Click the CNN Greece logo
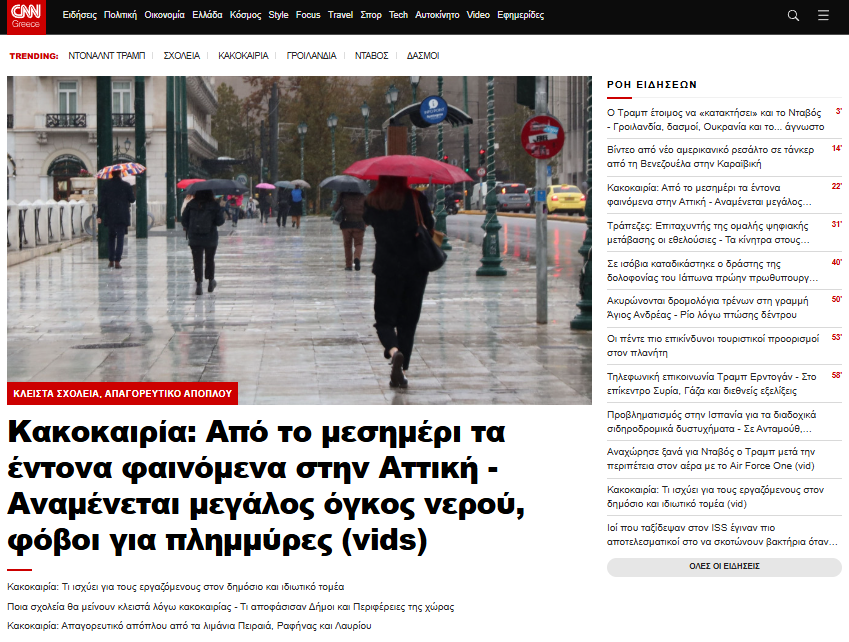The width and height of the screenshot is (849, 642). pyautogui.click(x=26, y=15)
